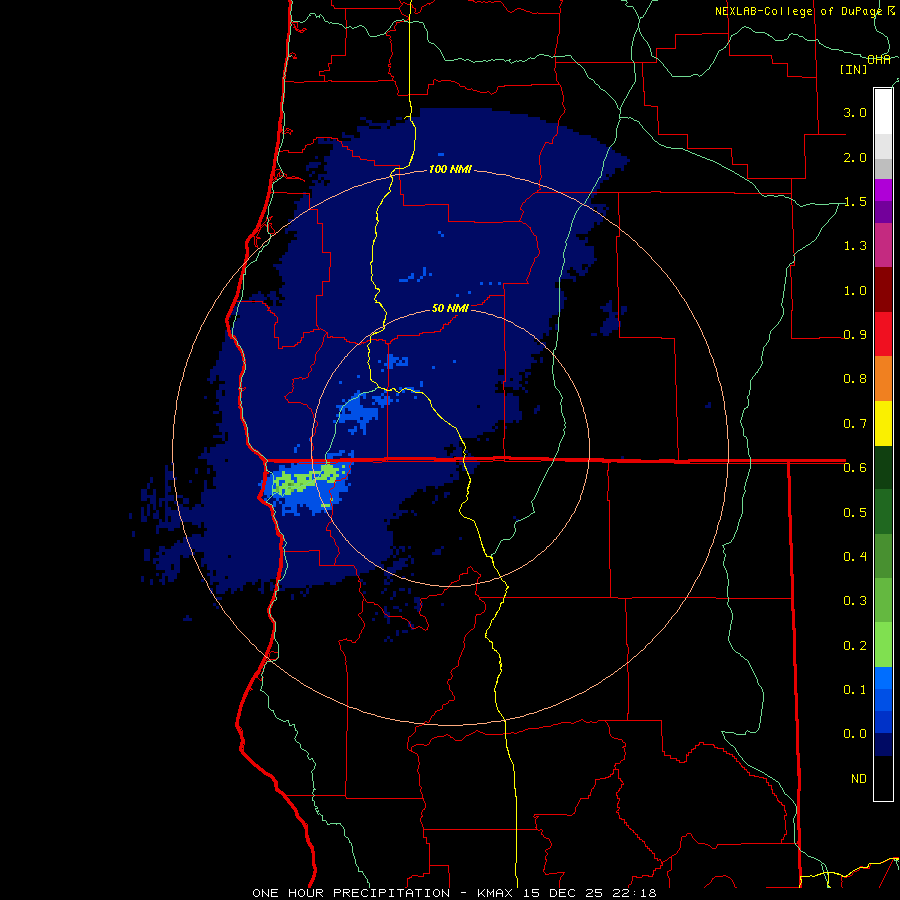Click the ND no-data legend label
Screen dimensions: 900x900
(859, 779)
